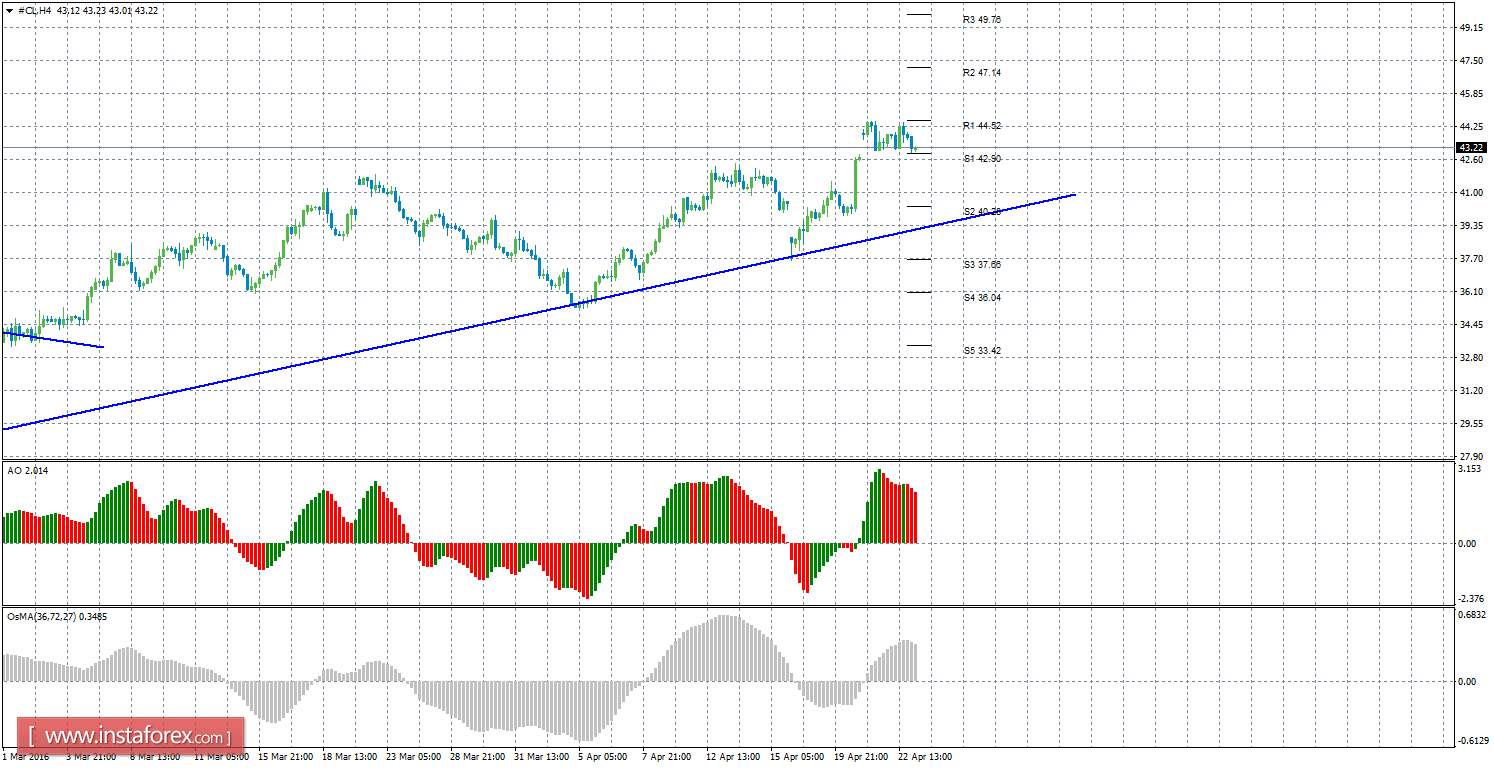Click the 22 Apr 13:00 time axis label

[x=925, y=757]
